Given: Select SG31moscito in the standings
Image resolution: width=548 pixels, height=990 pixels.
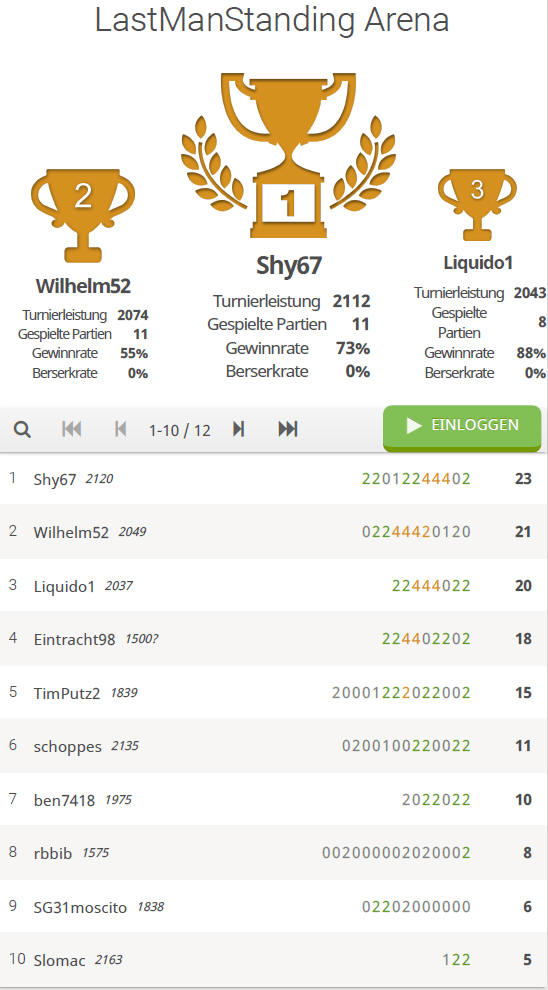Looking at the screenshot, I should pos(274,907).
